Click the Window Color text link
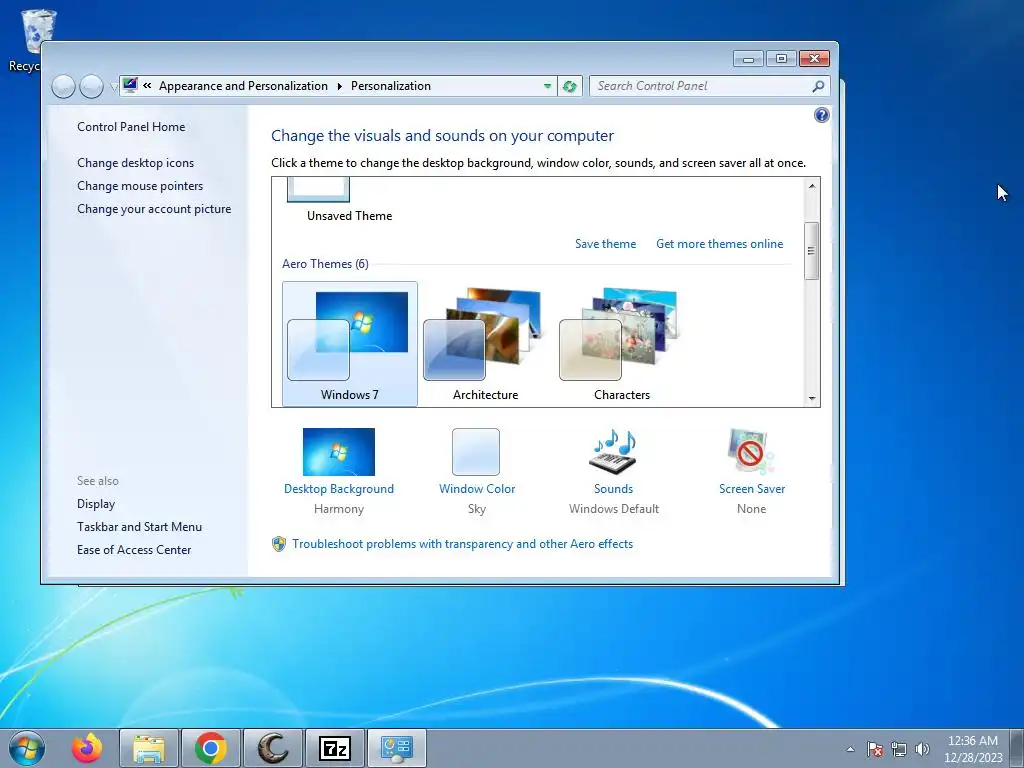This screenshot has height=768, width=1024. pyautogui.click(x=477, y=488)
